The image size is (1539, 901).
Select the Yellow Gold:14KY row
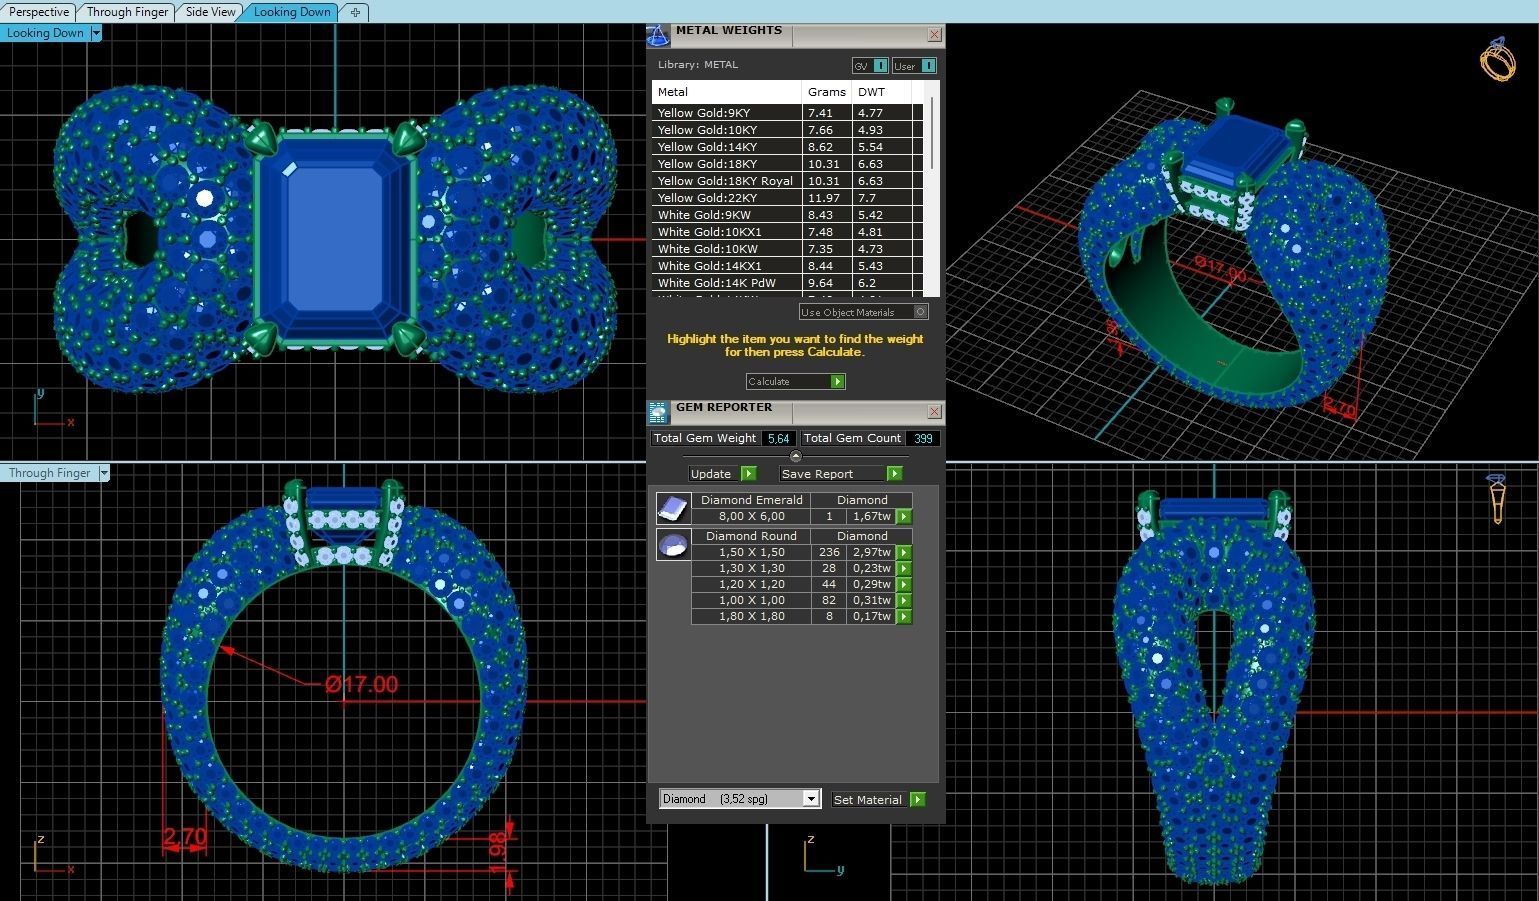786,147
